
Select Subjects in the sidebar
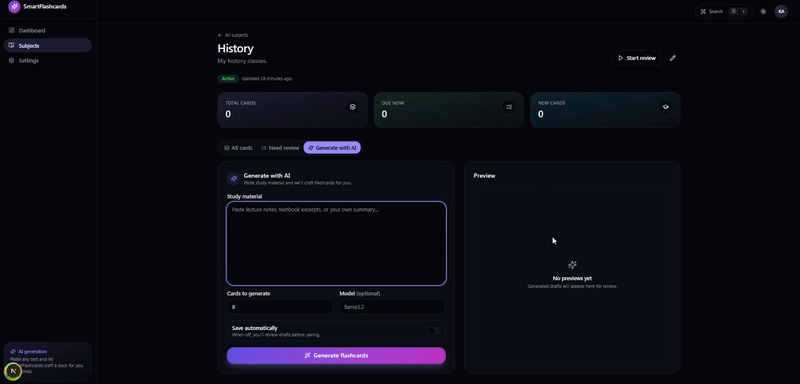click(47, 45)
